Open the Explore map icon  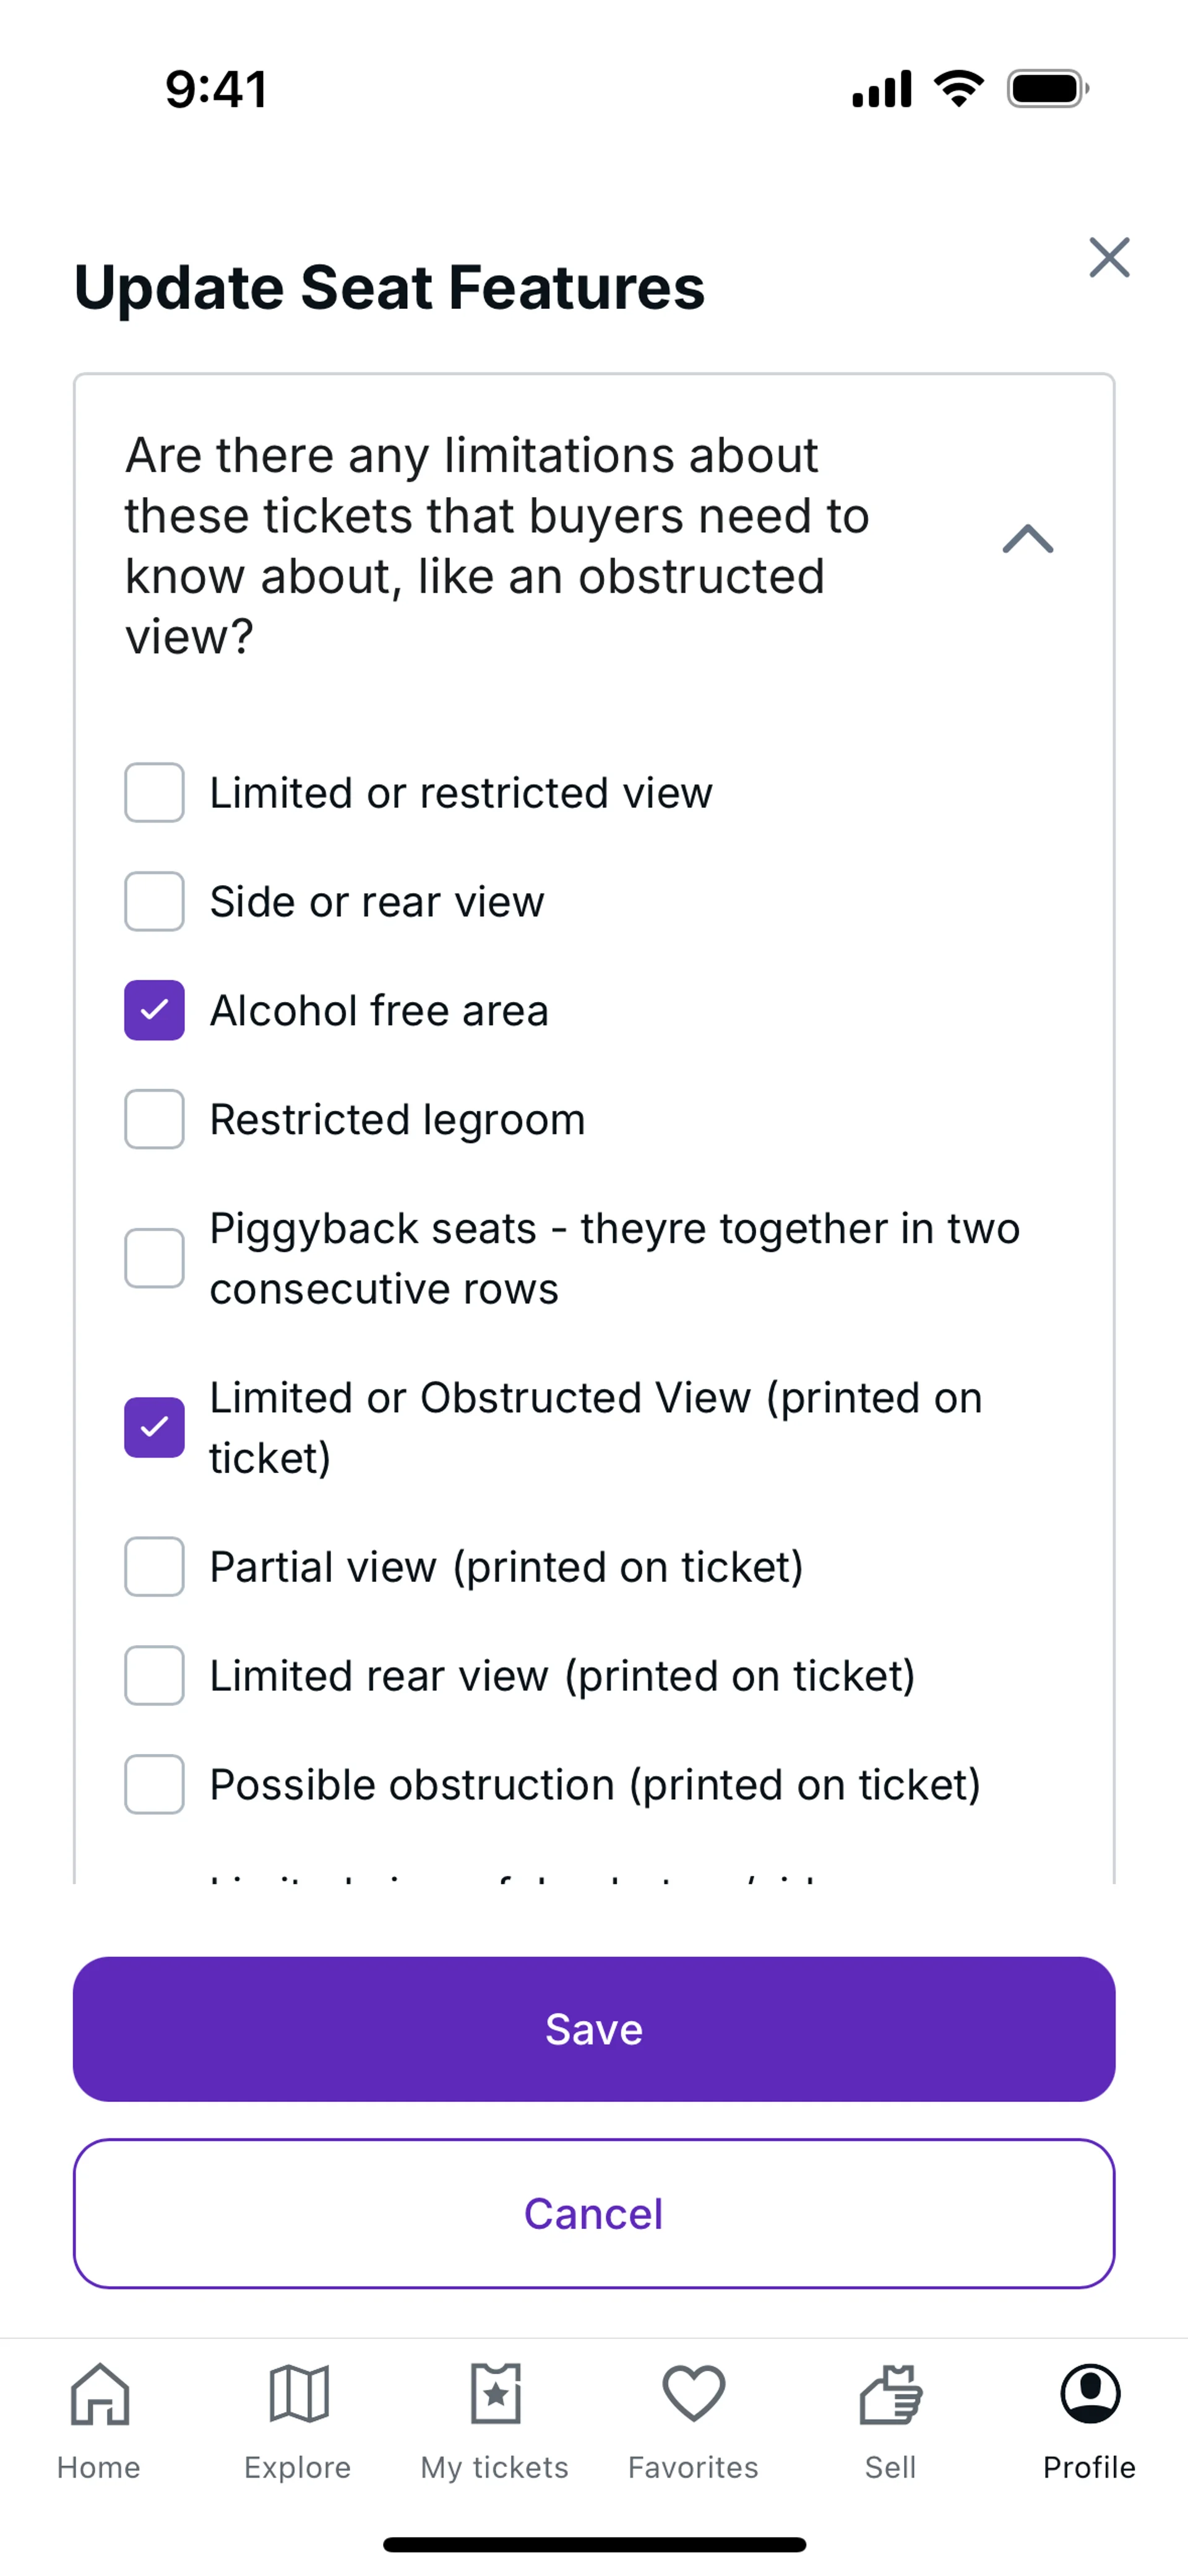(298, 2395)
